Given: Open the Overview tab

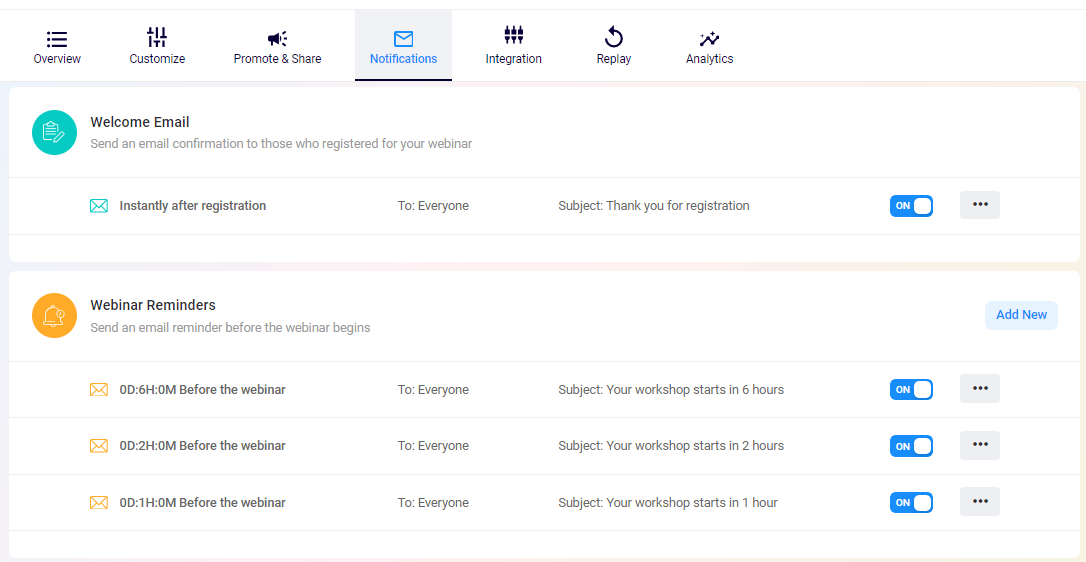Looking at the screenshot, I should [x=57, y=47].
